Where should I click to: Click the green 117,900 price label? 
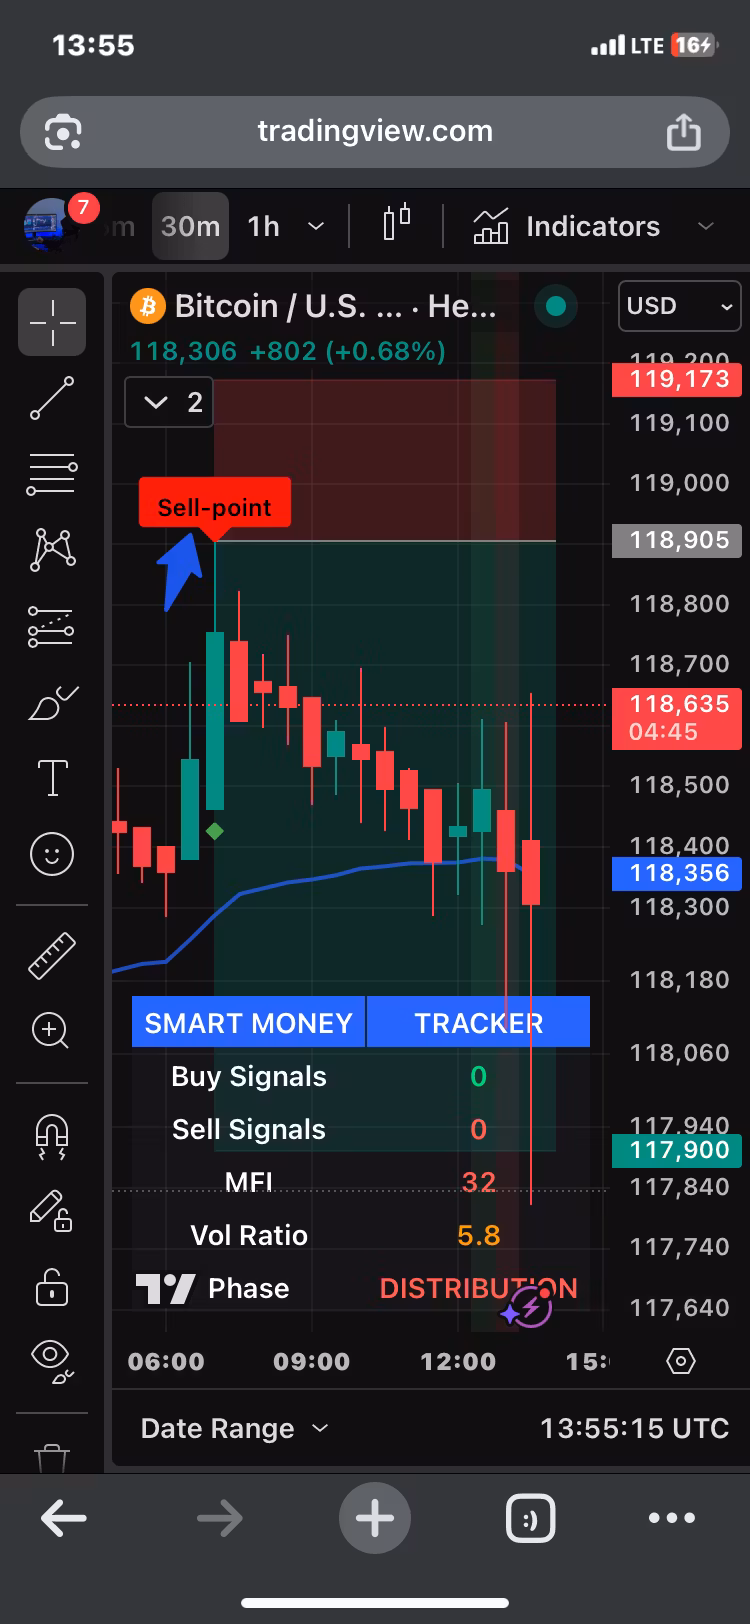(676, 1150)
